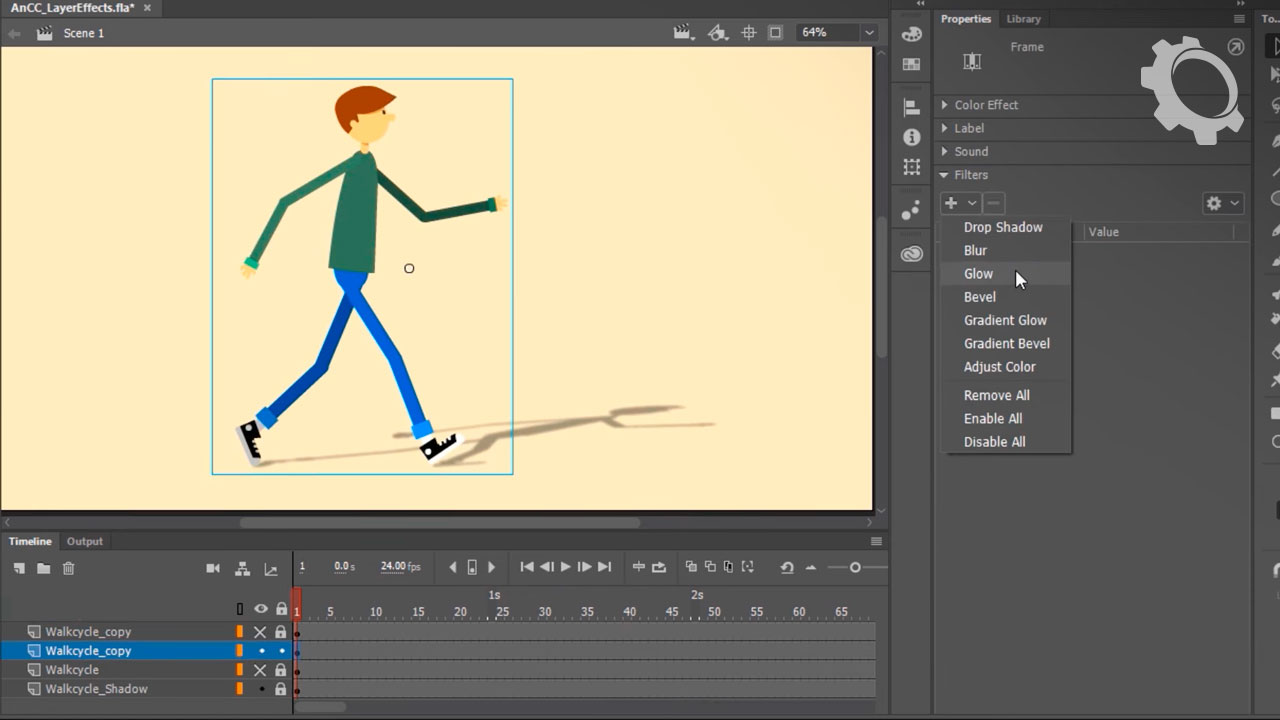Expand the Color Effect section
The image size is (1280, 720).
tap(985, 105)
